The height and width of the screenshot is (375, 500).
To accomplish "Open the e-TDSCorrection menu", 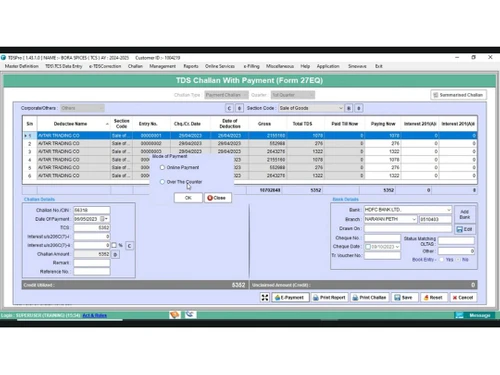I will (105, 66).
